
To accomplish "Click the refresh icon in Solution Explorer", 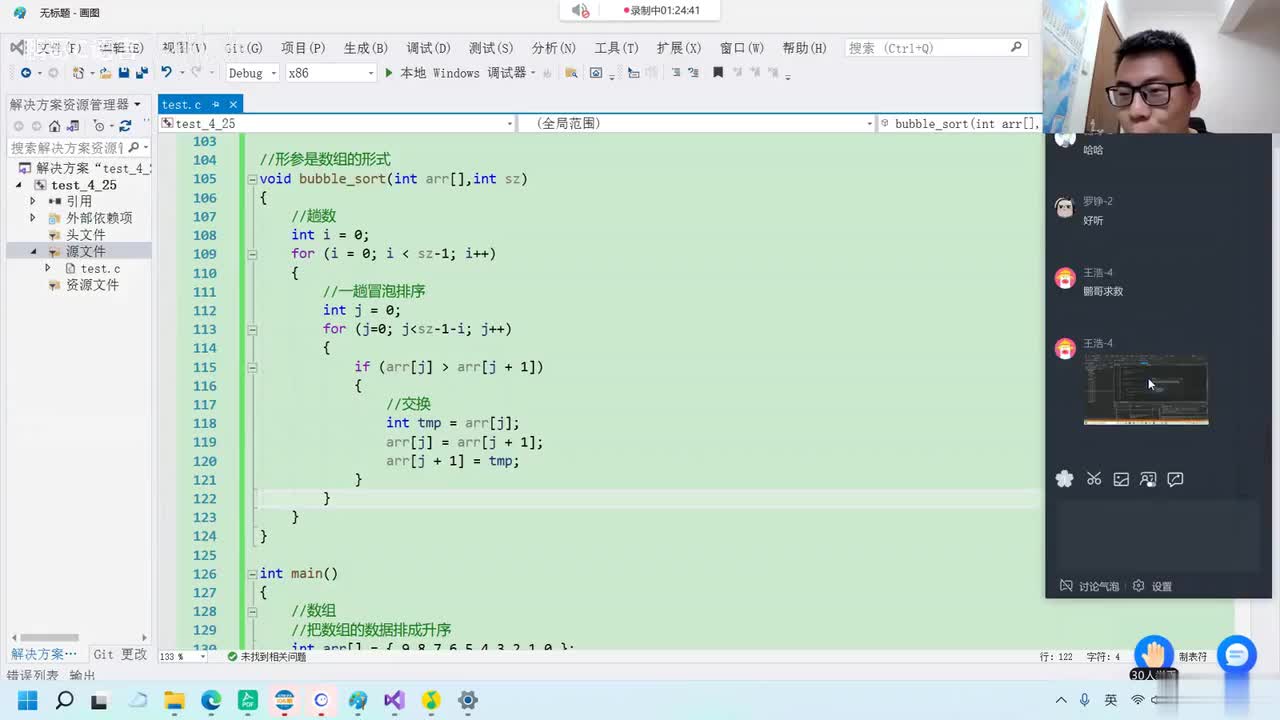I will [x=125, y=126].
